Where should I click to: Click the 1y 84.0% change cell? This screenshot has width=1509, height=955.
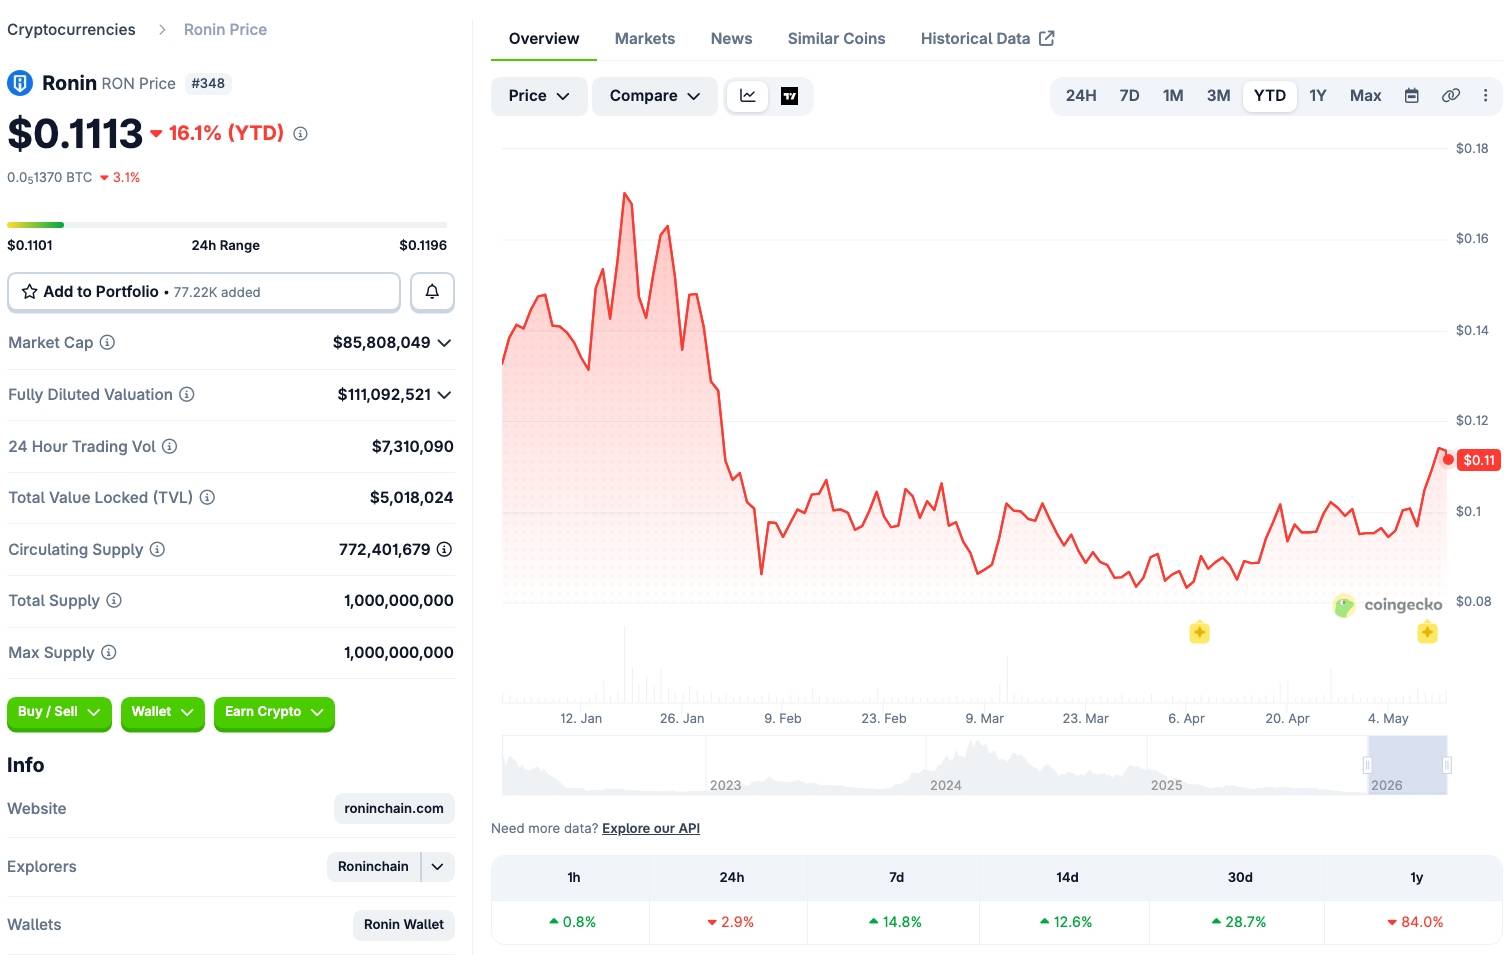point(1414,922)
